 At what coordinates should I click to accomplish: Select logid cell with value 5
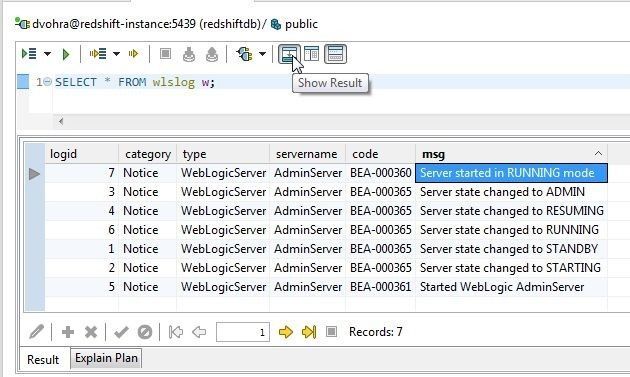pyautogui.click(x=82, y=287)
